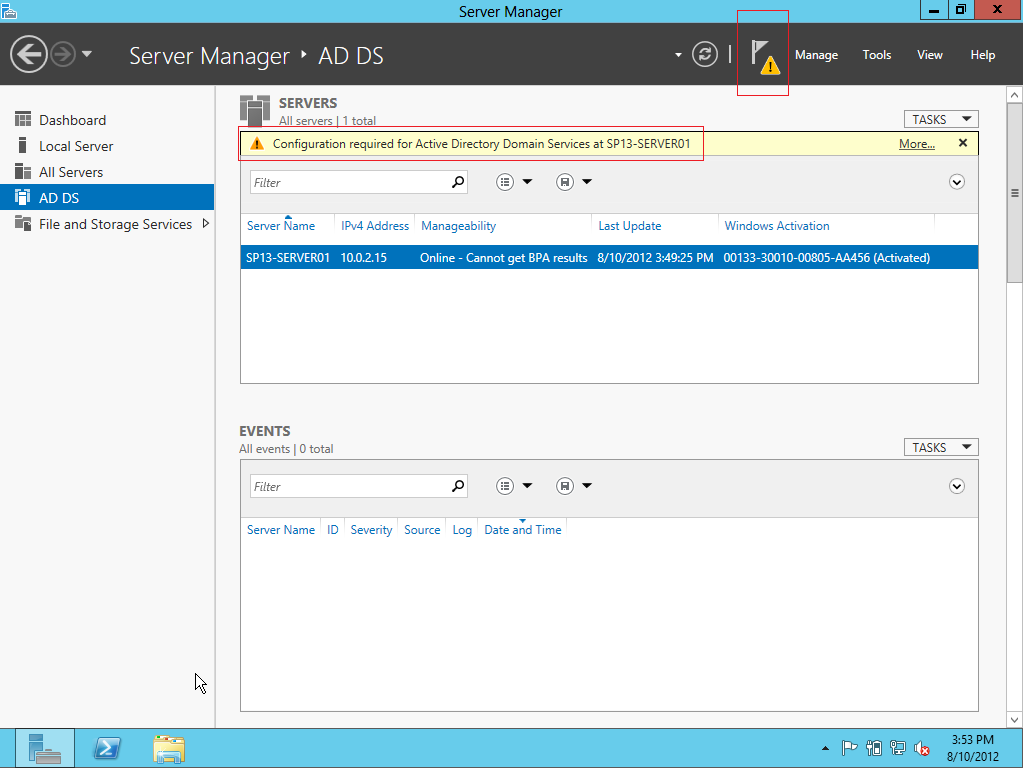Image resolution: width=1023 pixels, height=768 pixels.
Task: Click the search magnifier in Servers filter
Action: point(458,182)
